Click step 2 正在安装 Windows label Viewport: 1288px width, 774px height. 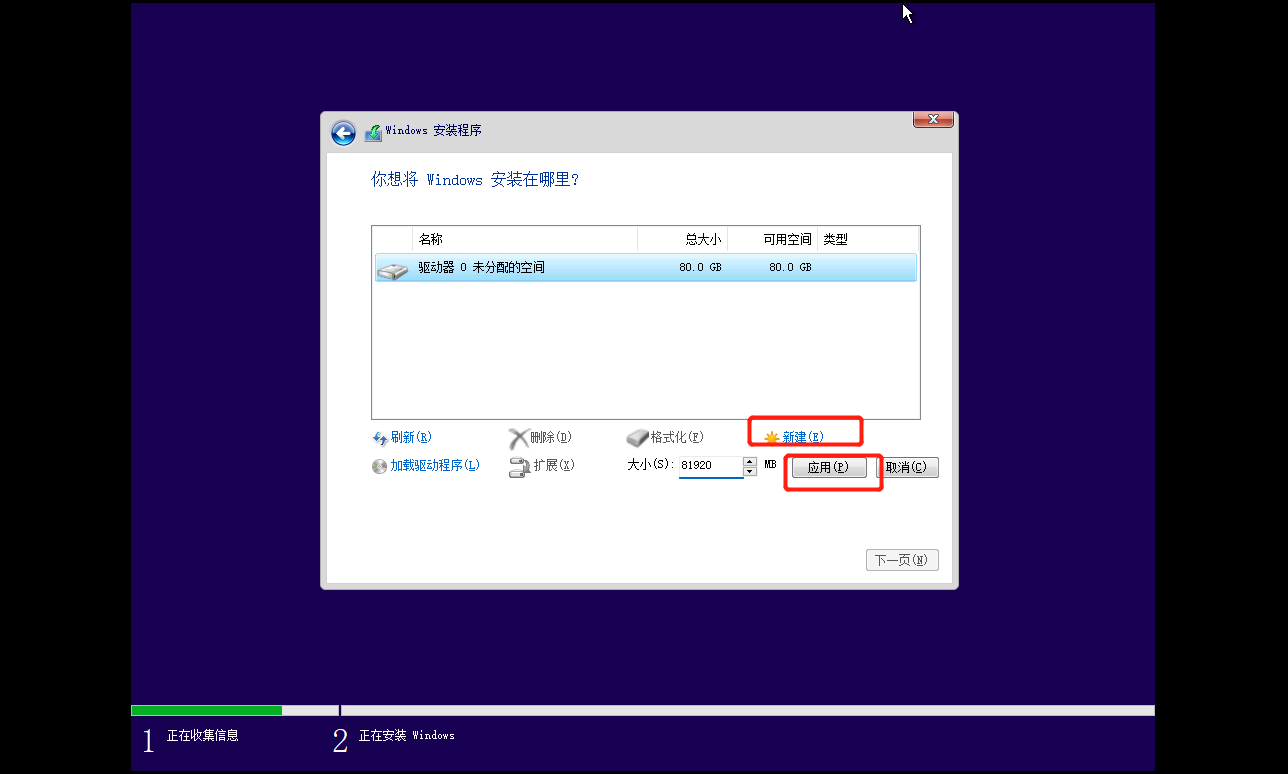(407, 735)
